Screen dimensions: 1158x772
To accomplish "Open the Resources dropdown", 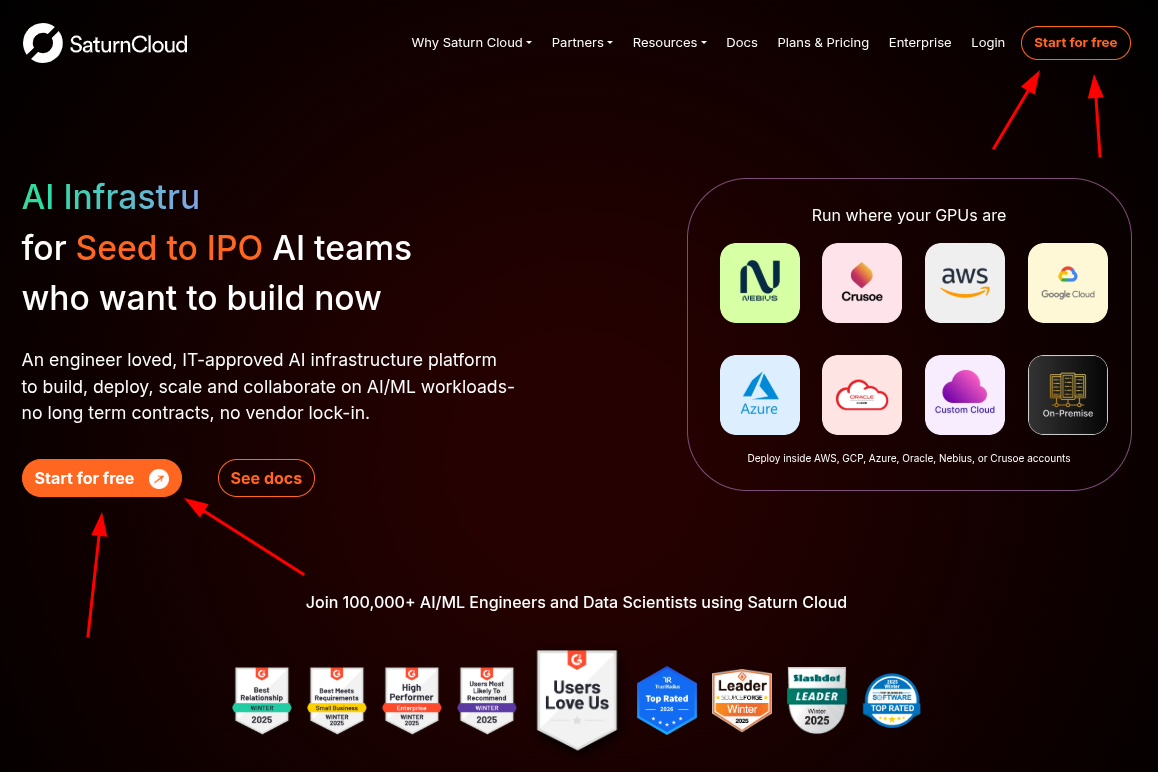I will tap(669, 42).
